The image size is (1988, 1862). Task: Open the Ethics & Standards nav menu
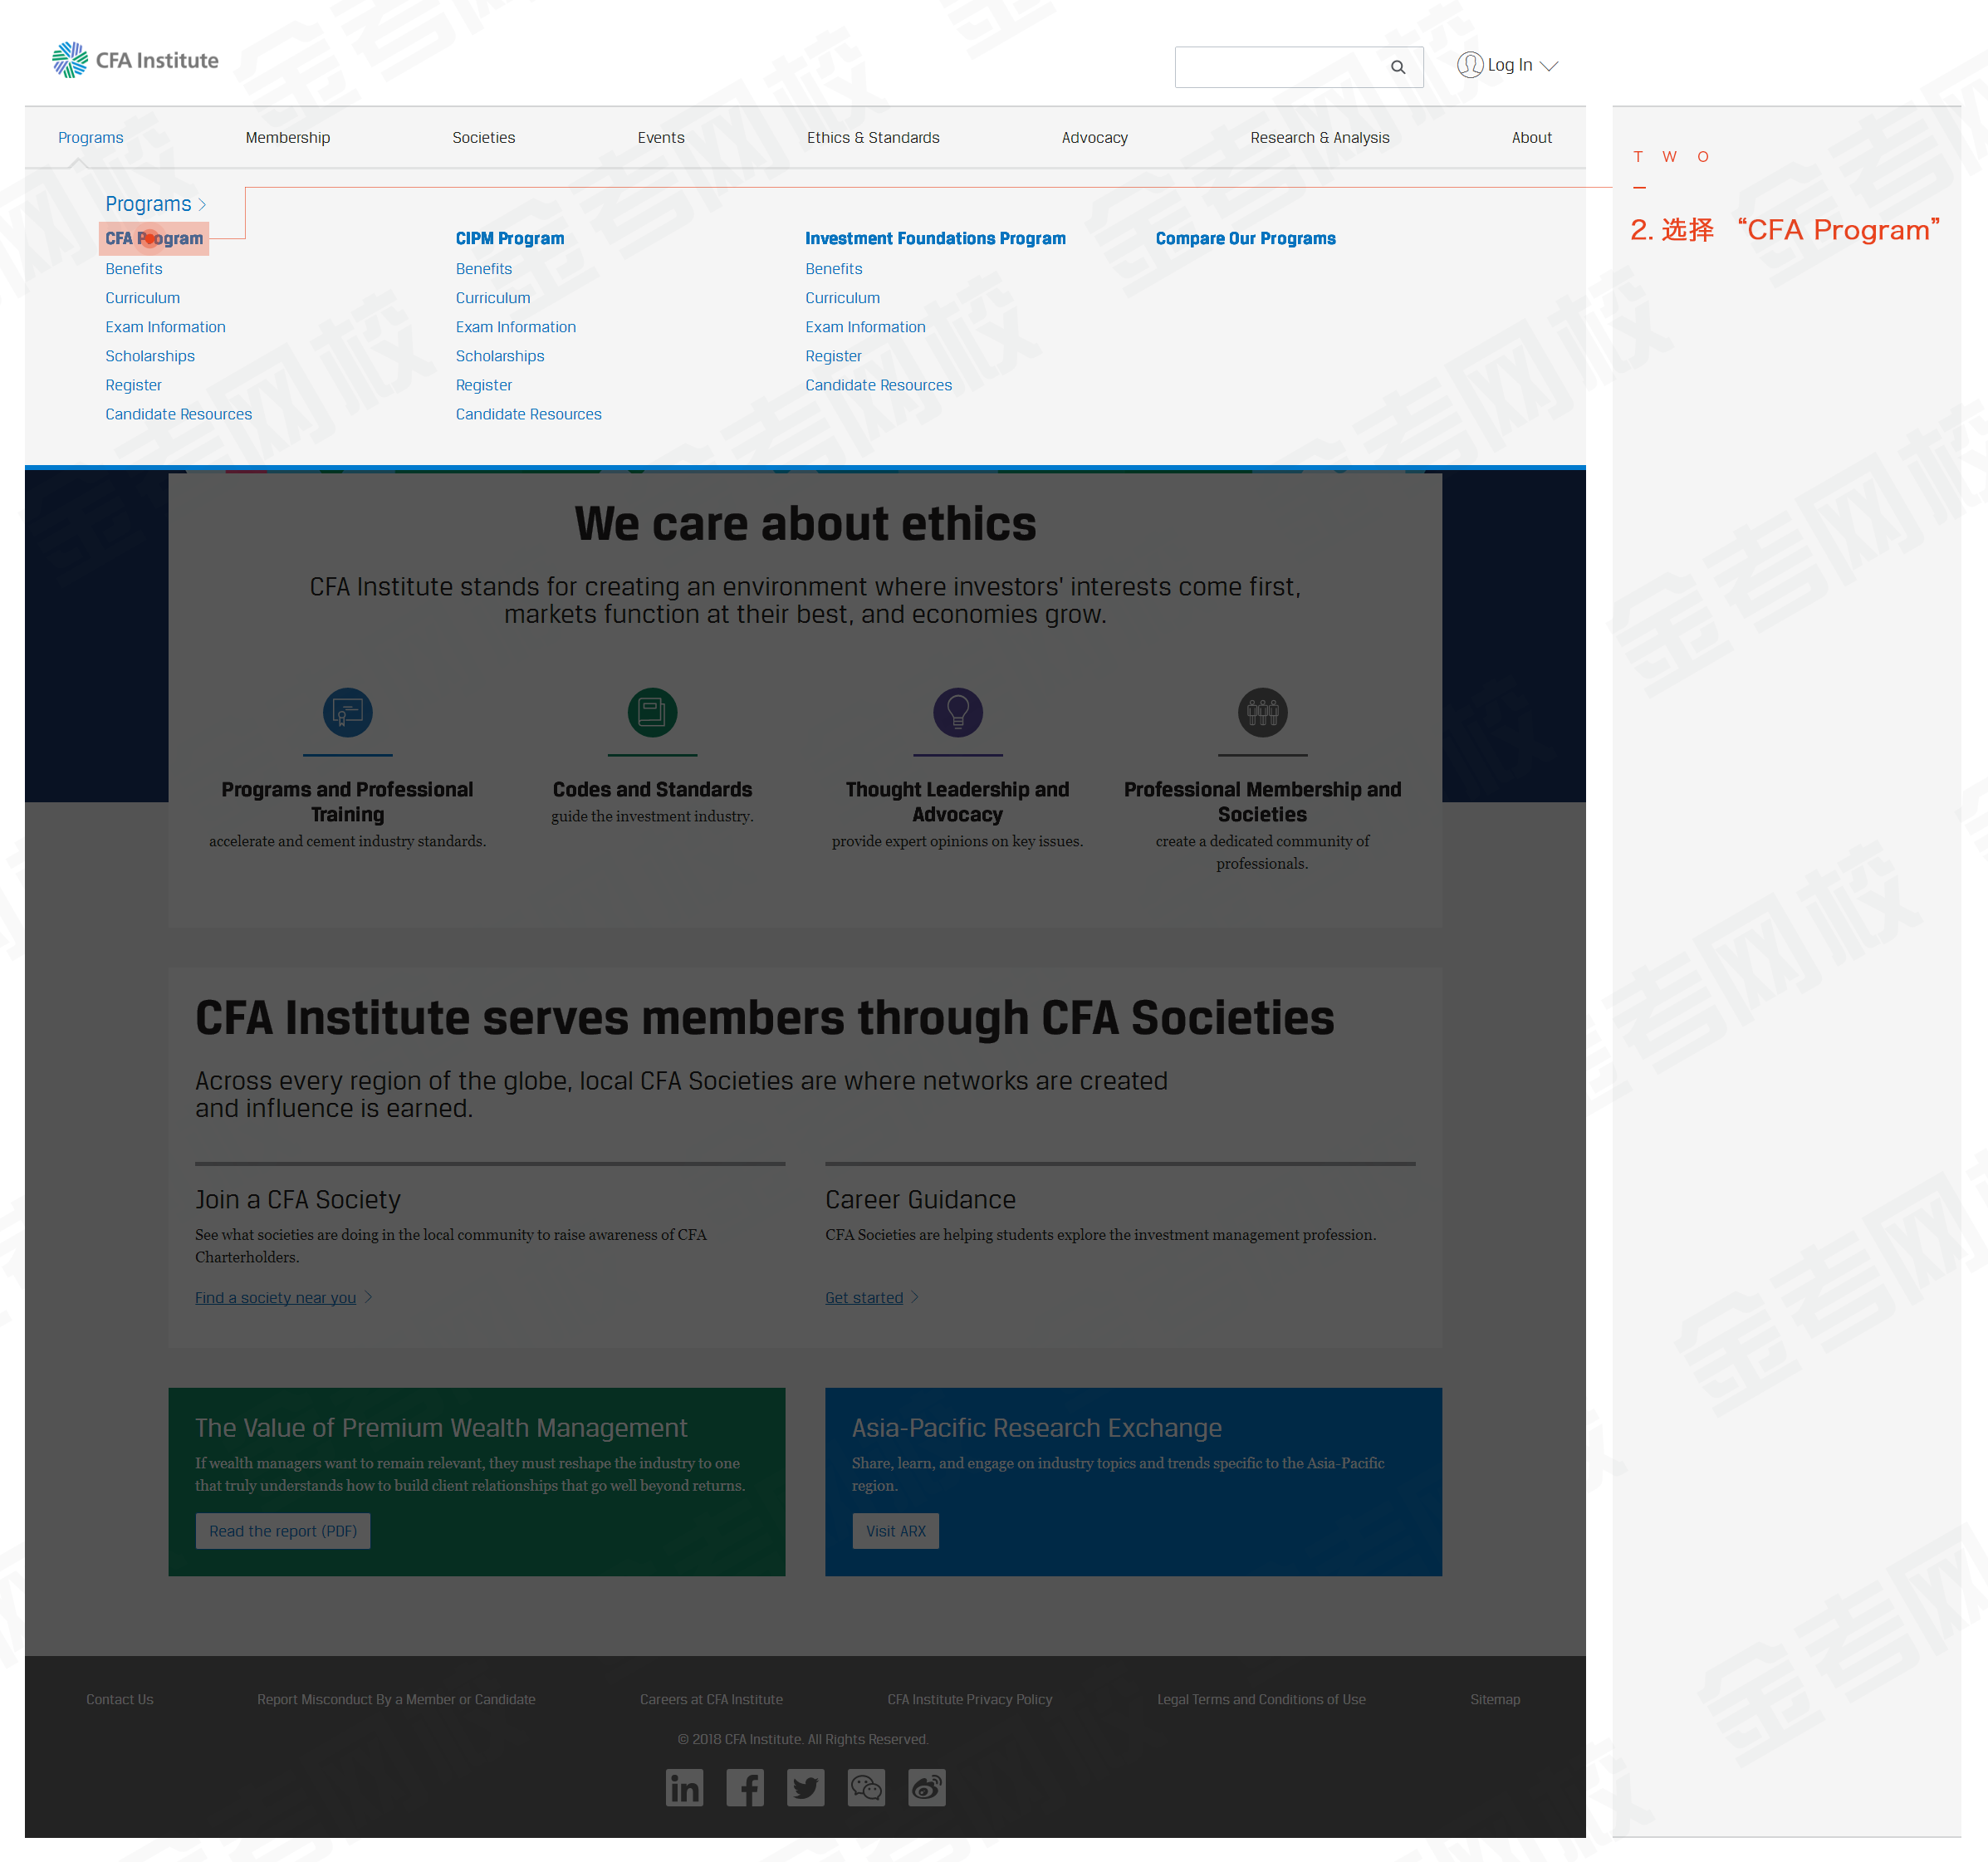click(873, 137)
